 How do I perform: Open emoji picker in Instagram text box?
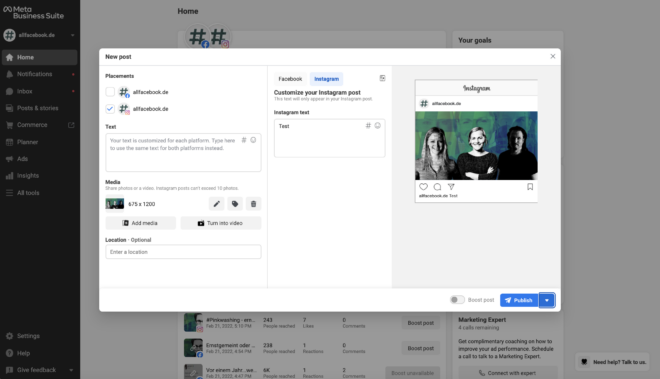(x=378, y=125)
